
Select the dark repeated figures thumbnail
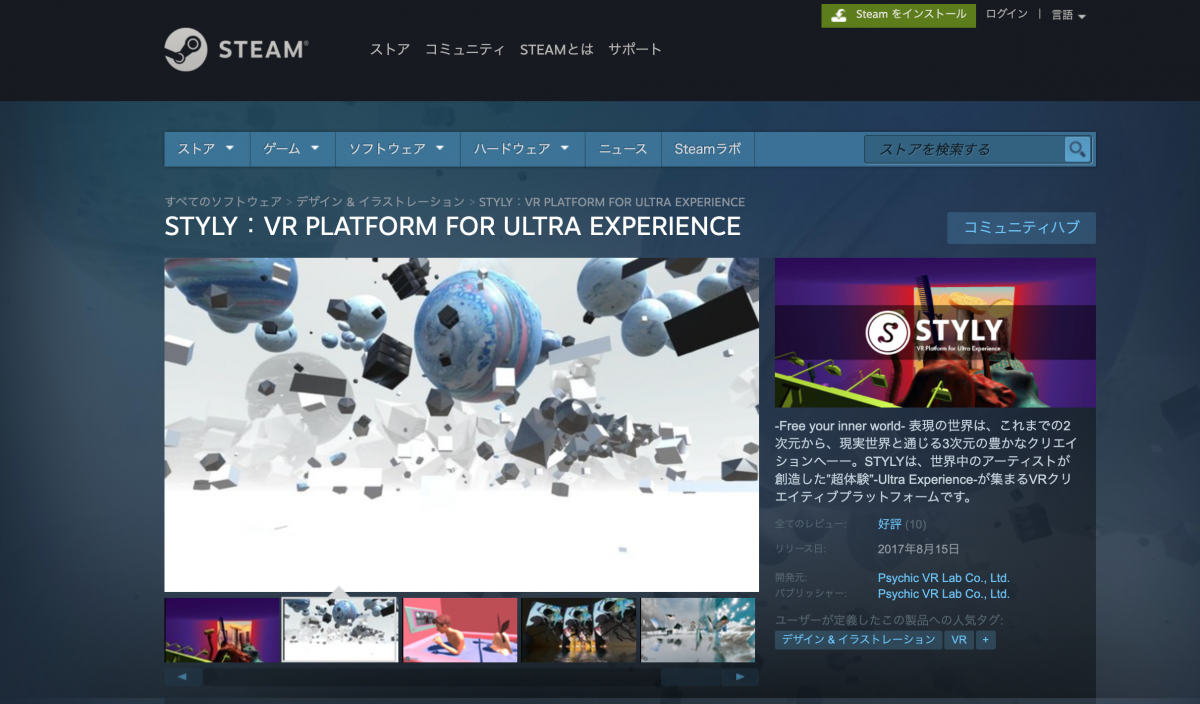579,630
